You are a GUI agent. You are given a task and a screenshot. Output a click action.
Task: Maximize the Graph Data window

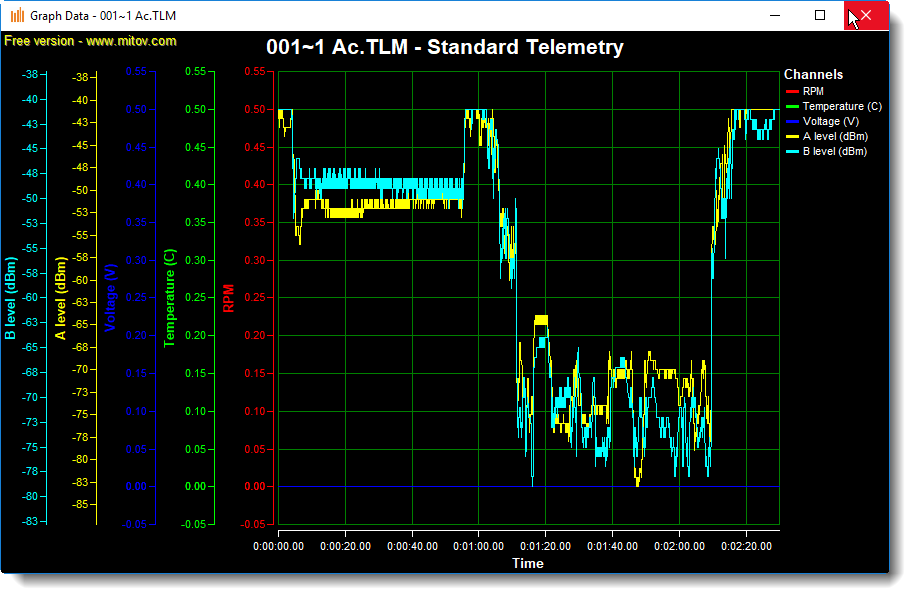(820, 15)
